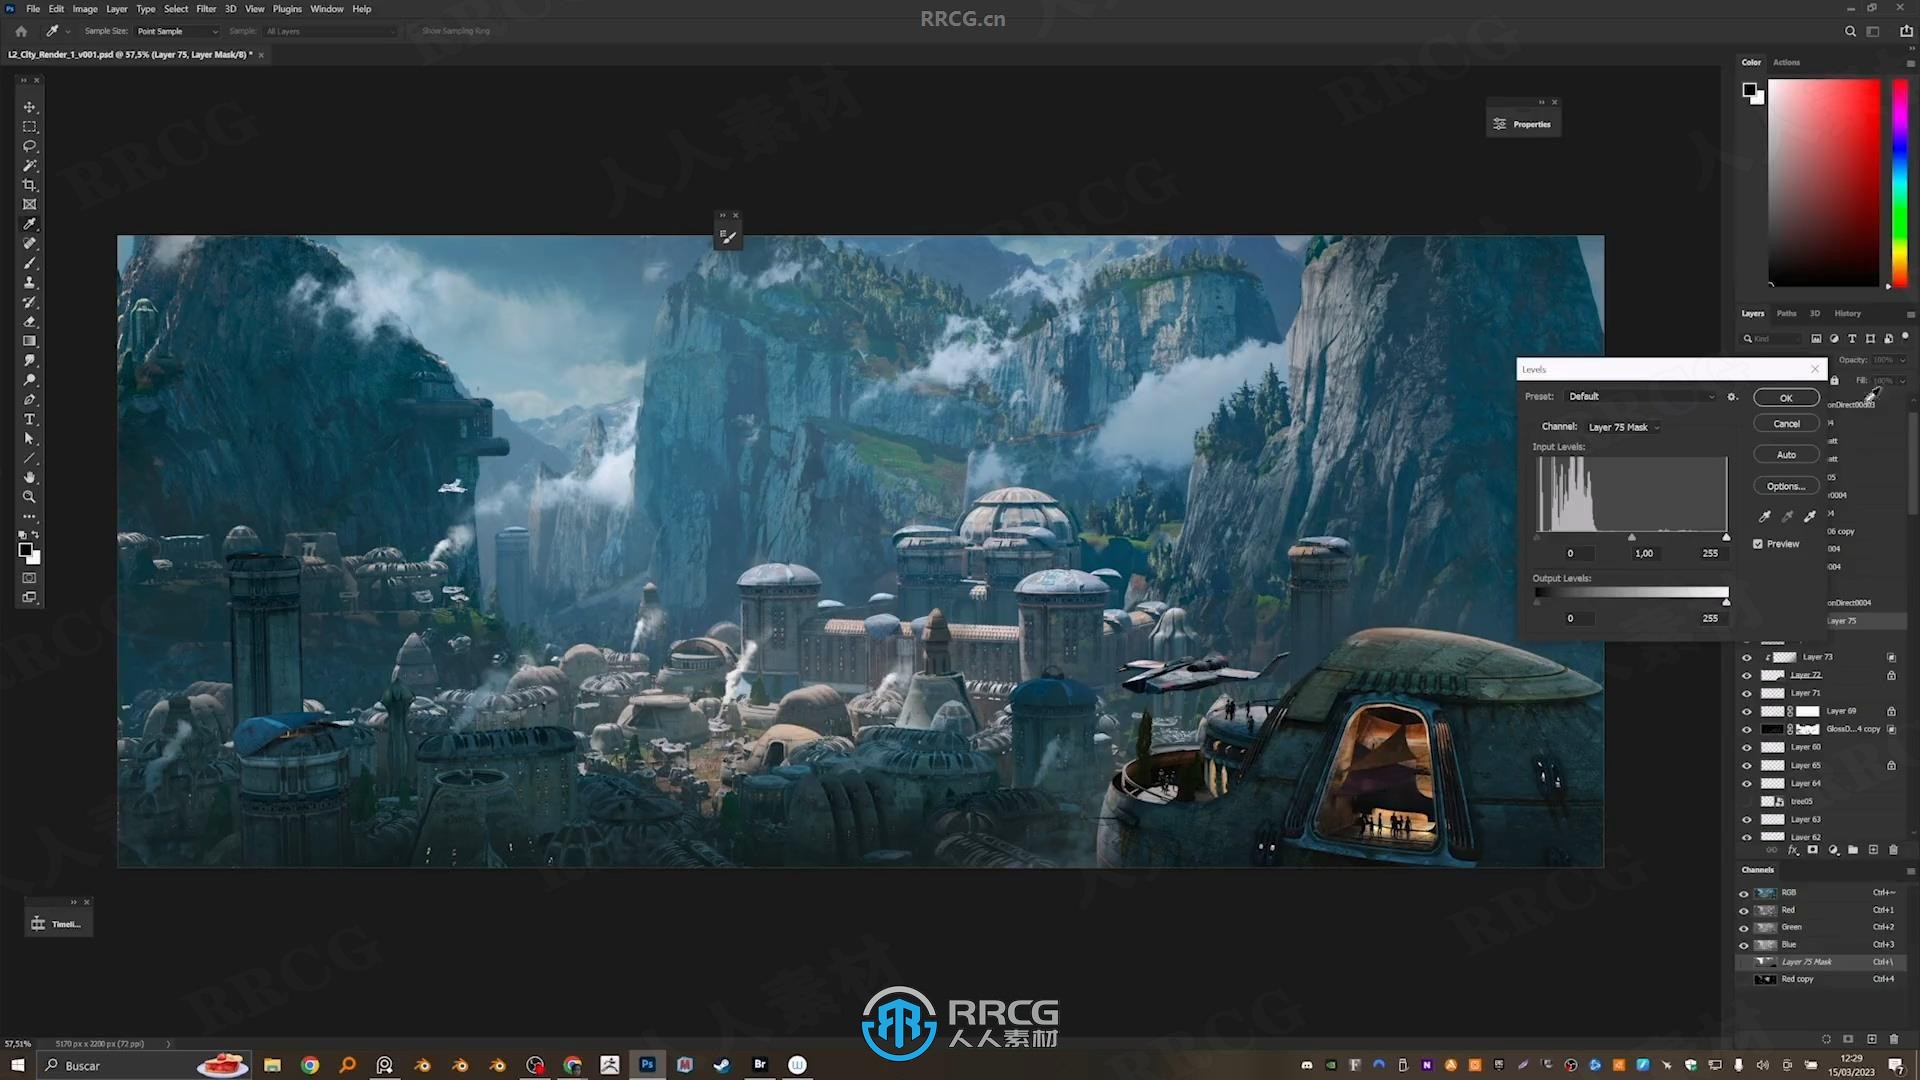Select the Crop tool
1920x1080 pixels.
click(x=29, y=185)
